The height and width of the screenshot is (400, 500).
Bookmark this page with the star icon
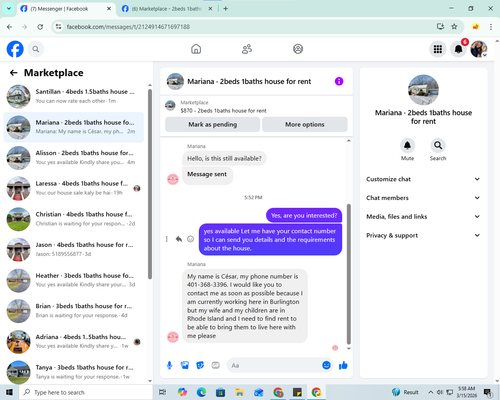coord(454,27)
